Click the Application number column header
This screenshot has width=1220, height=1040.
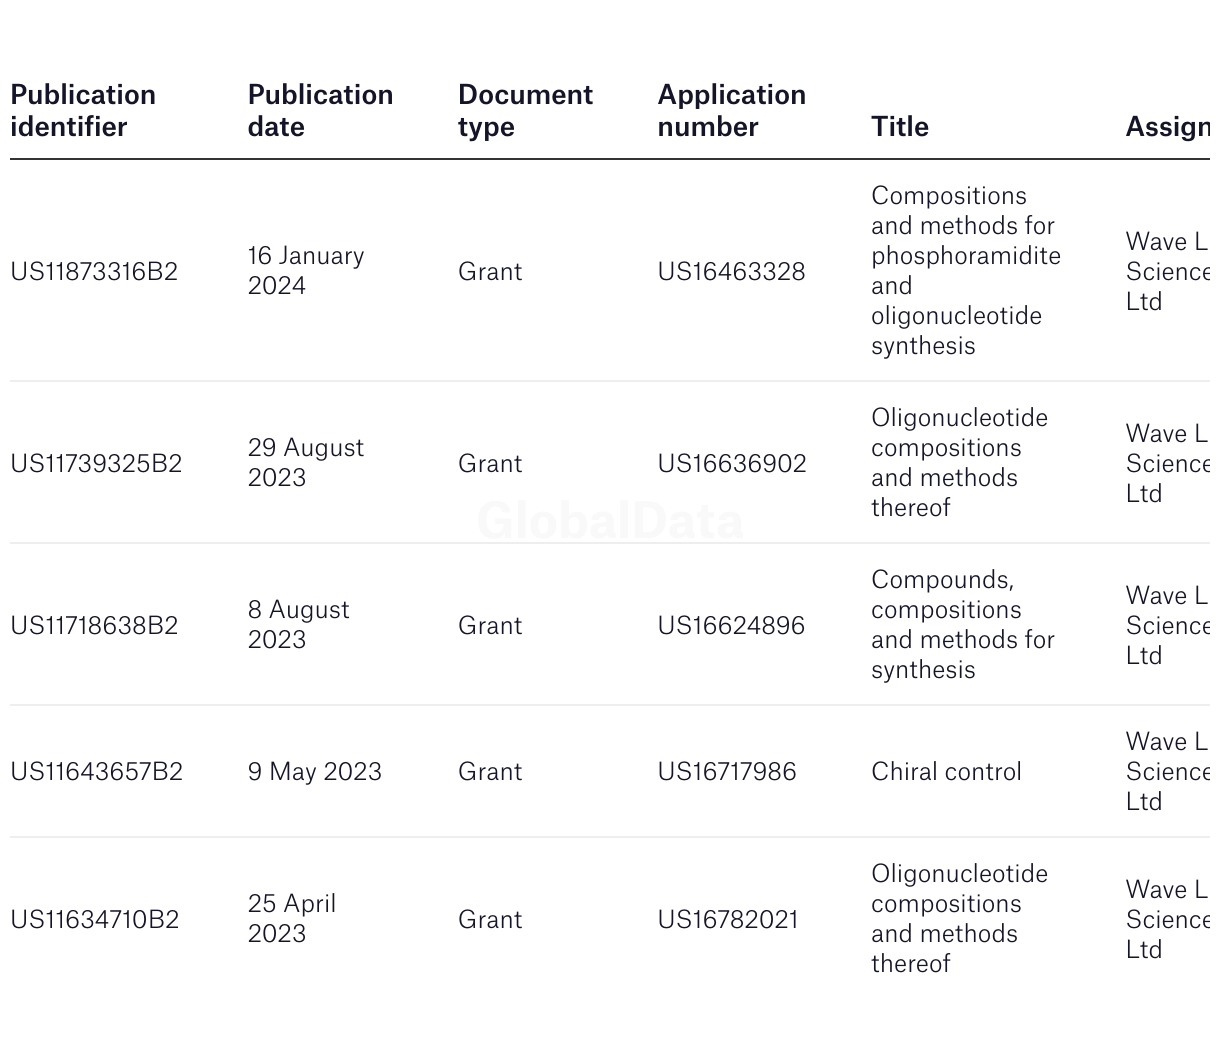[x=732, y=111]
